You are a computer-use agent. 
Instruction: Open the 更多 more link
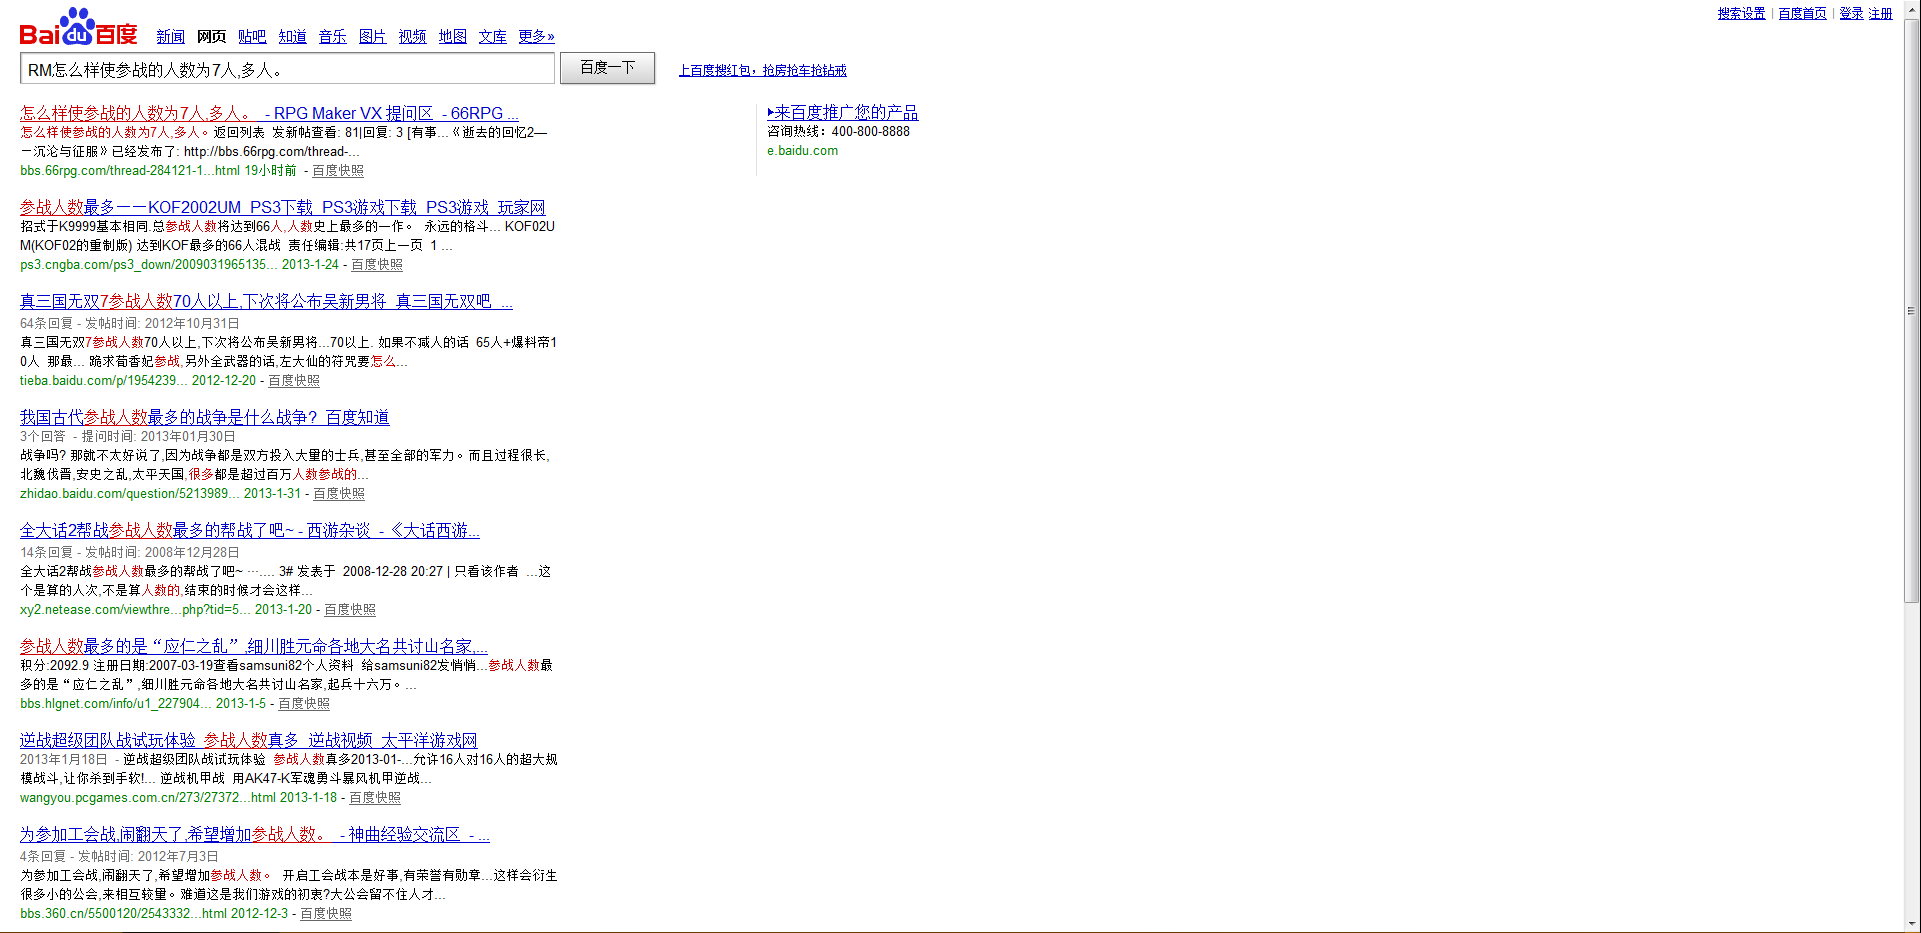pyautogui.click(x=536, y=37)
